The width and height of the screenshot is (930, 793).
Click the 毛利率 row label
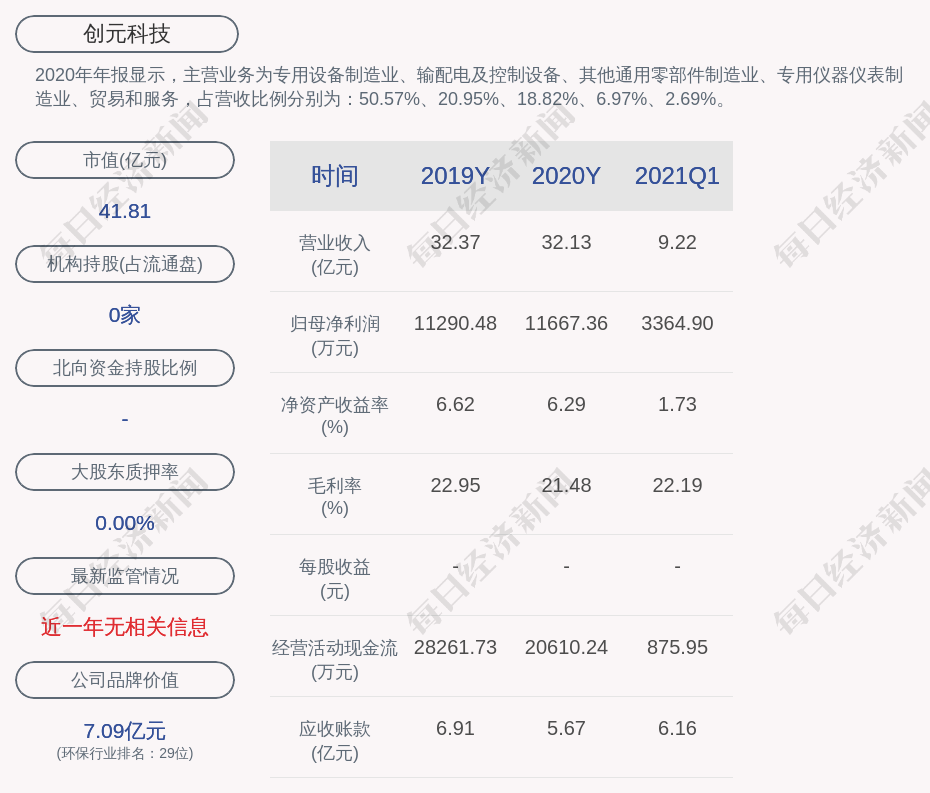coord(335,496)
